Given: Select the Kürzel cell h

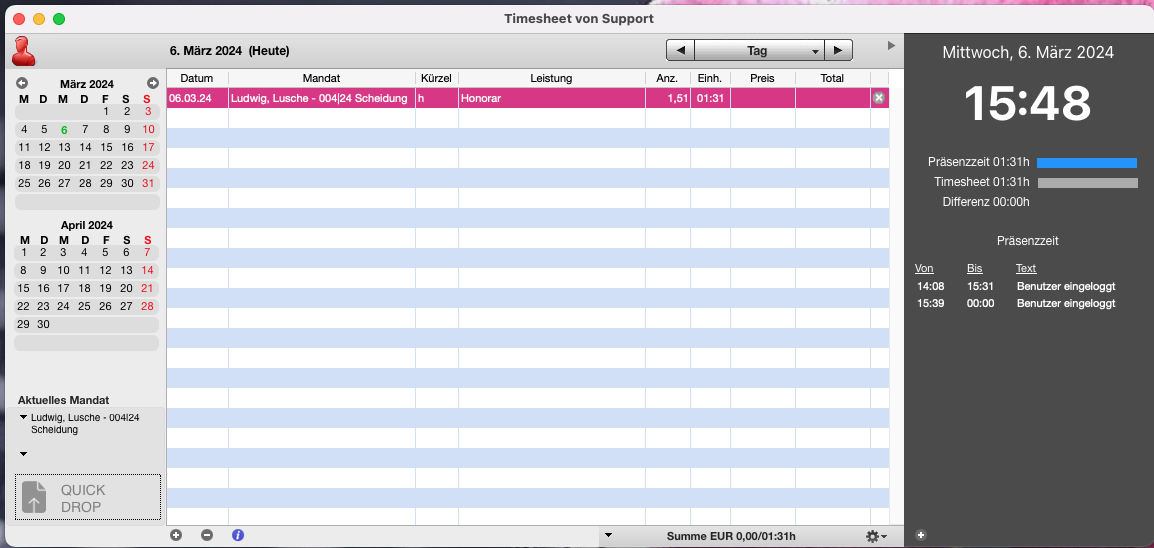Looking at the screenshot, I should [x=436, y=98].
